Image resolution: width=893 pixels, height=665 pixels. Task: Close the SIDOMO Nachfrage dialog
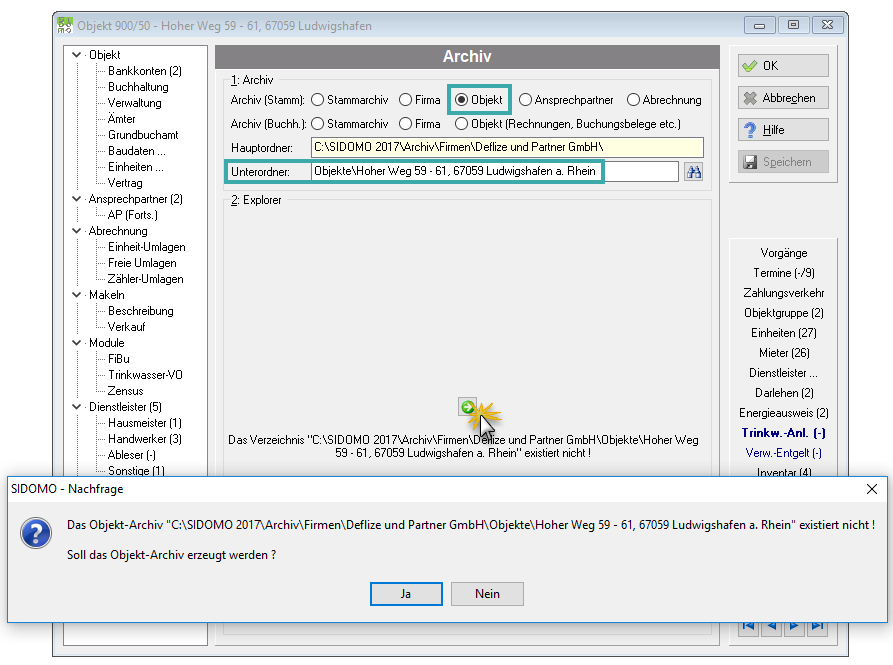click(871, 489)
